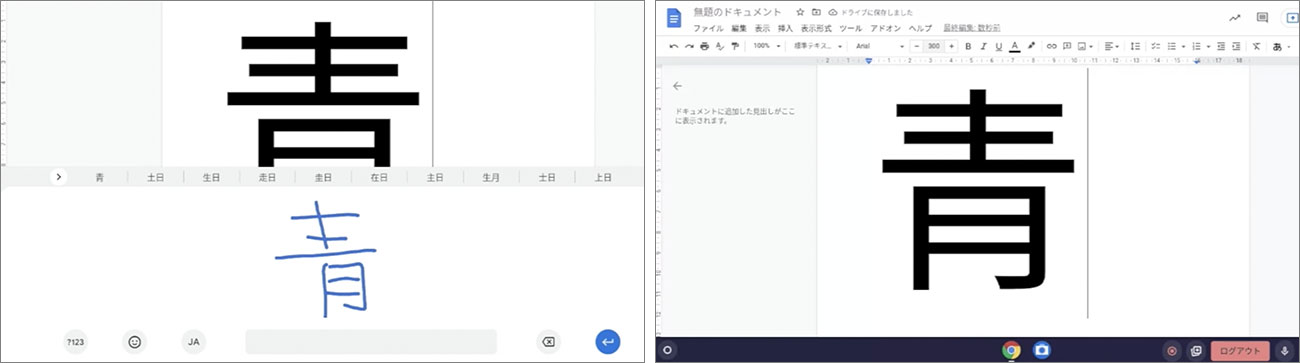This screenshot has height=363, width=1300.
Task: Open the paragraph style dropdown
Action: pyautogui.click(x=817, y=46)
